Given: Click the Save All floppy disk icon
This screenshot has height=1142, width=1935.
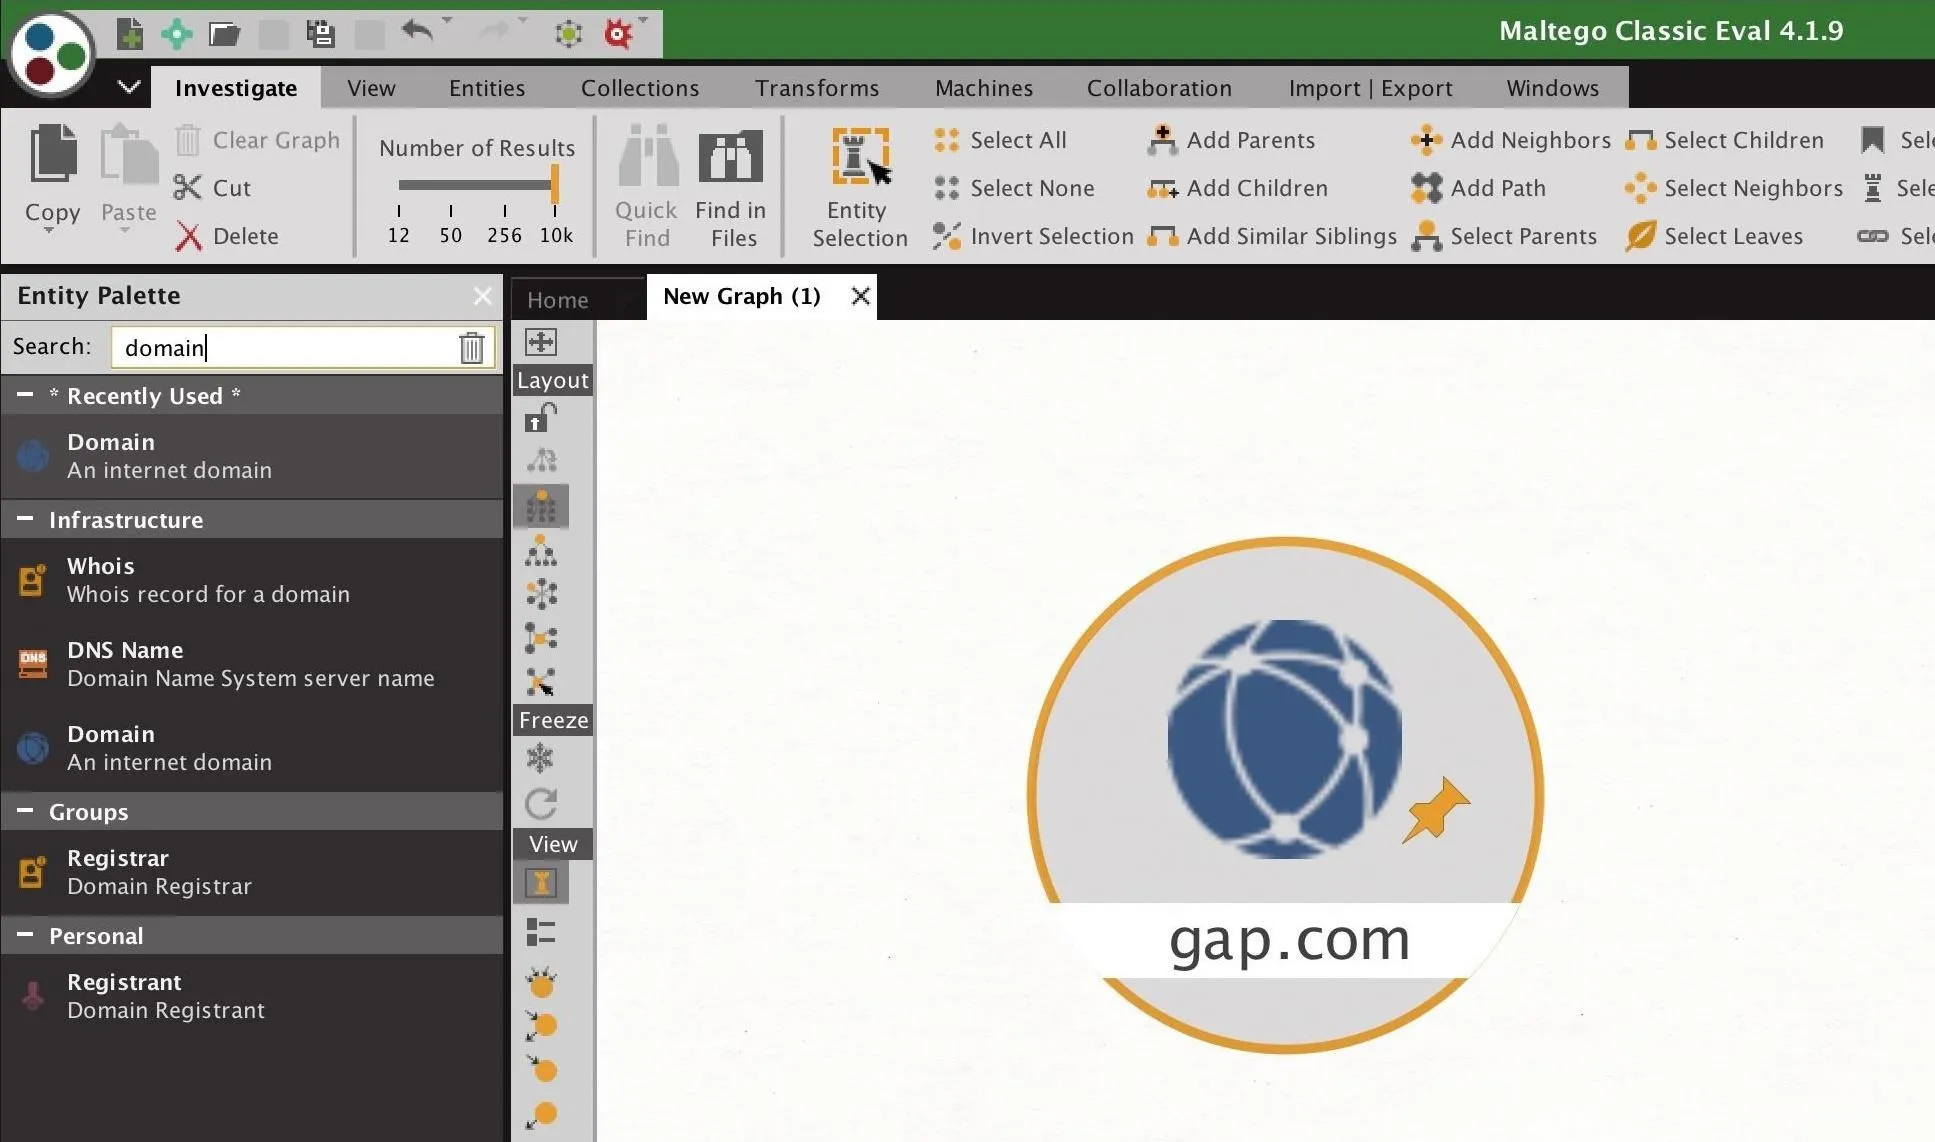Looking at the screenshot, I should 320,33.
